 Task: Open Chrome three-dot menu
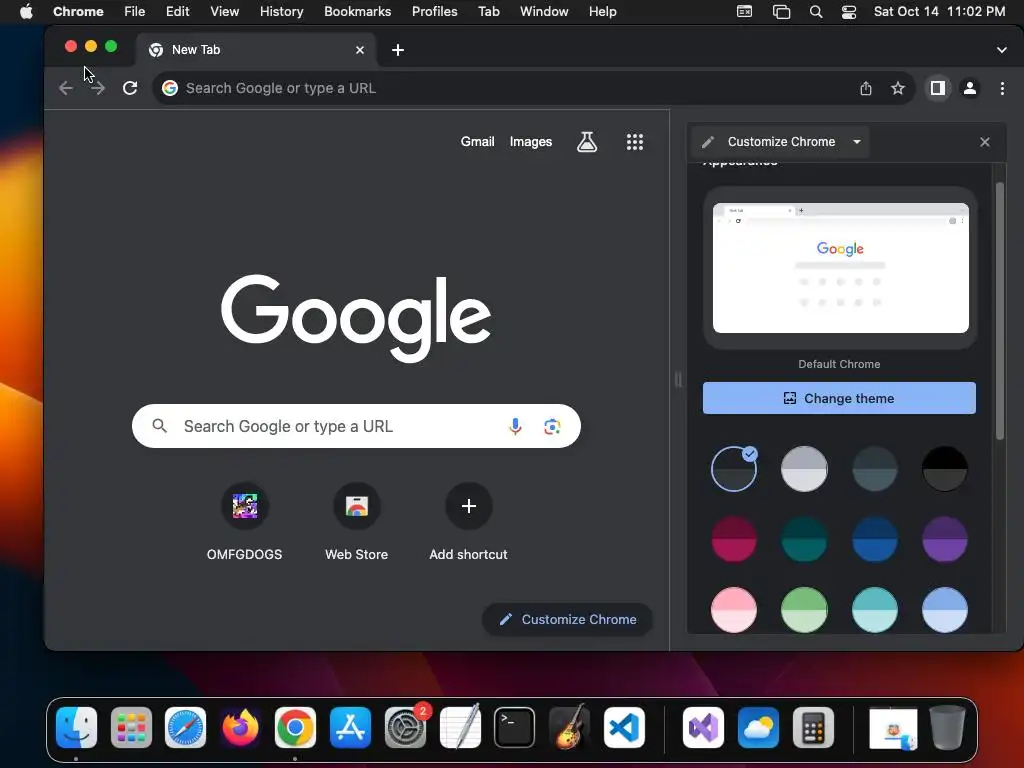1002,88
